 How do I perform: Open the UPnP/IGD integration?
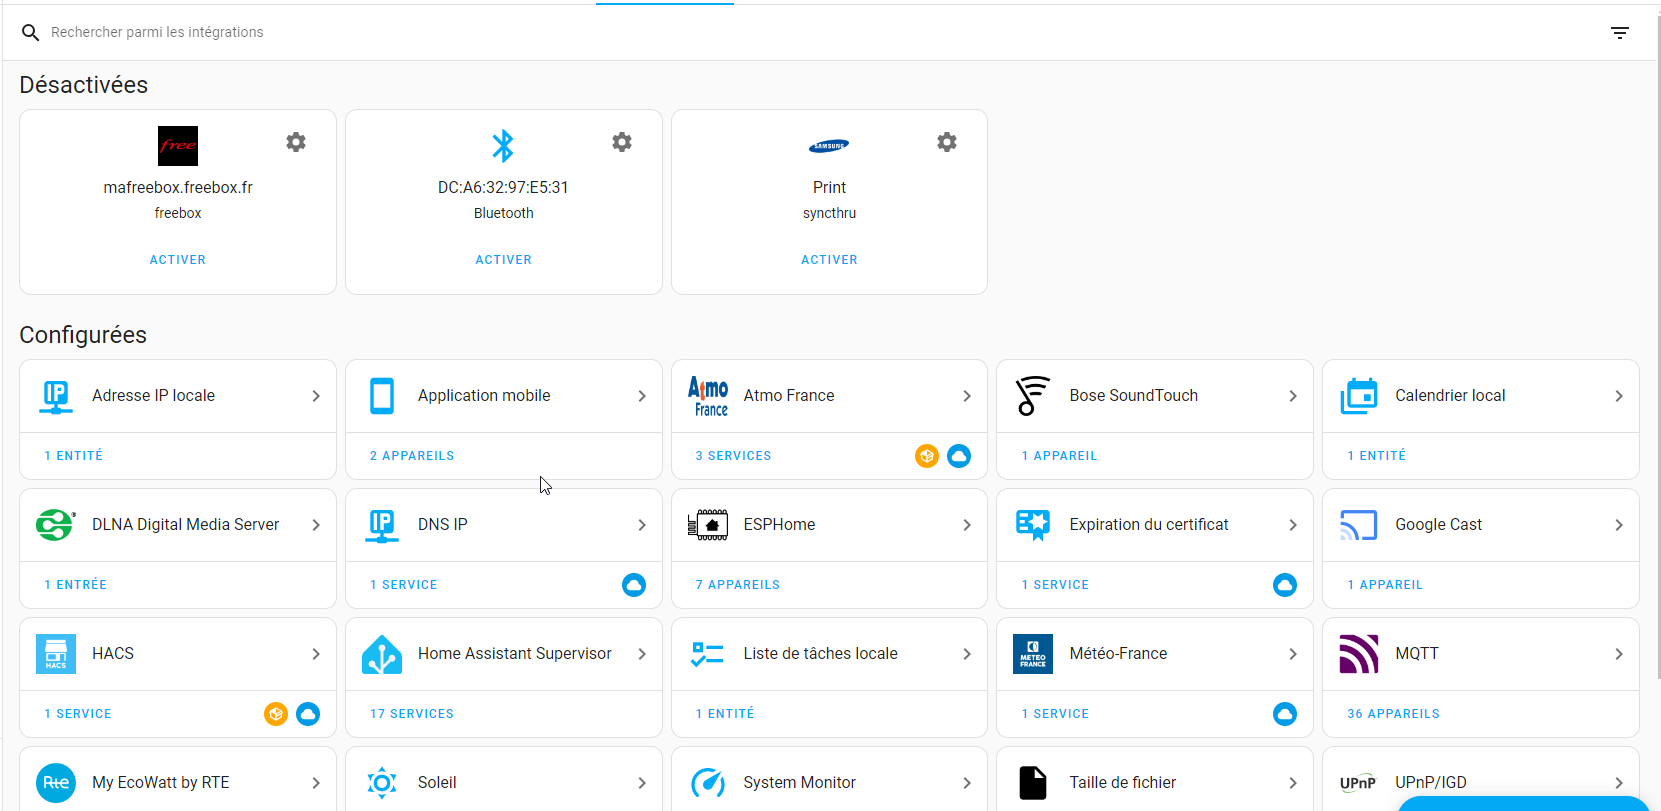(1481, 783)
